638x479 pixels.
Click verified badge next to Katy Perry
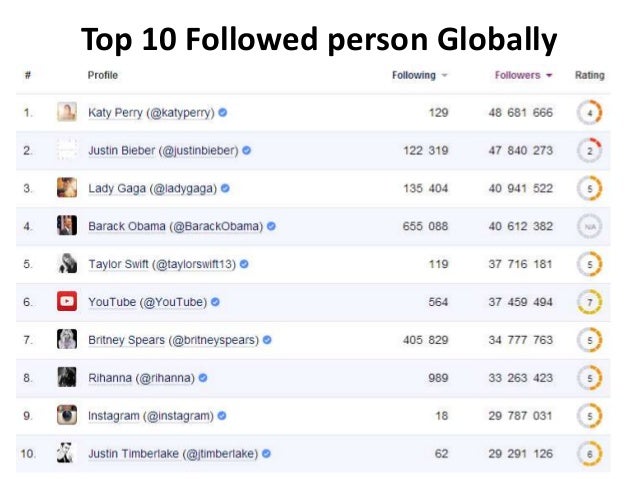pyautogui.click(x=223, y=112)
